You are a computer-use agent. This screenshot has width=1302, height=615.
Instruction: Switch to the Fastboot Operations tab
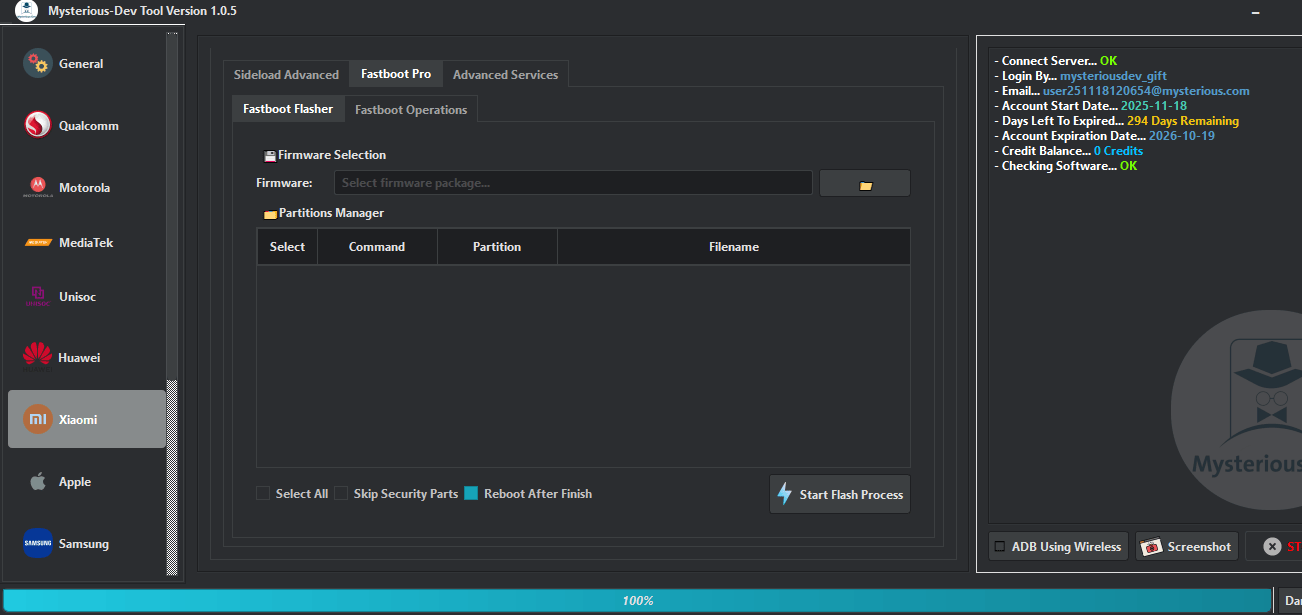[411, 109]
